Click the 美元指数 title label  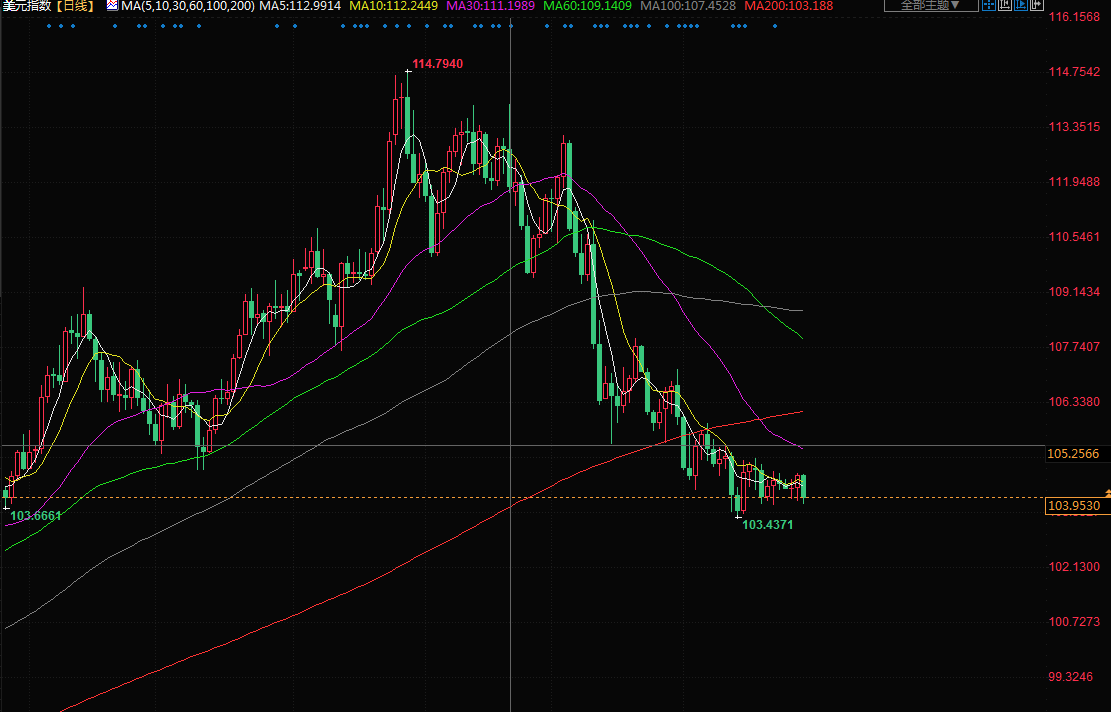(25, 6)
